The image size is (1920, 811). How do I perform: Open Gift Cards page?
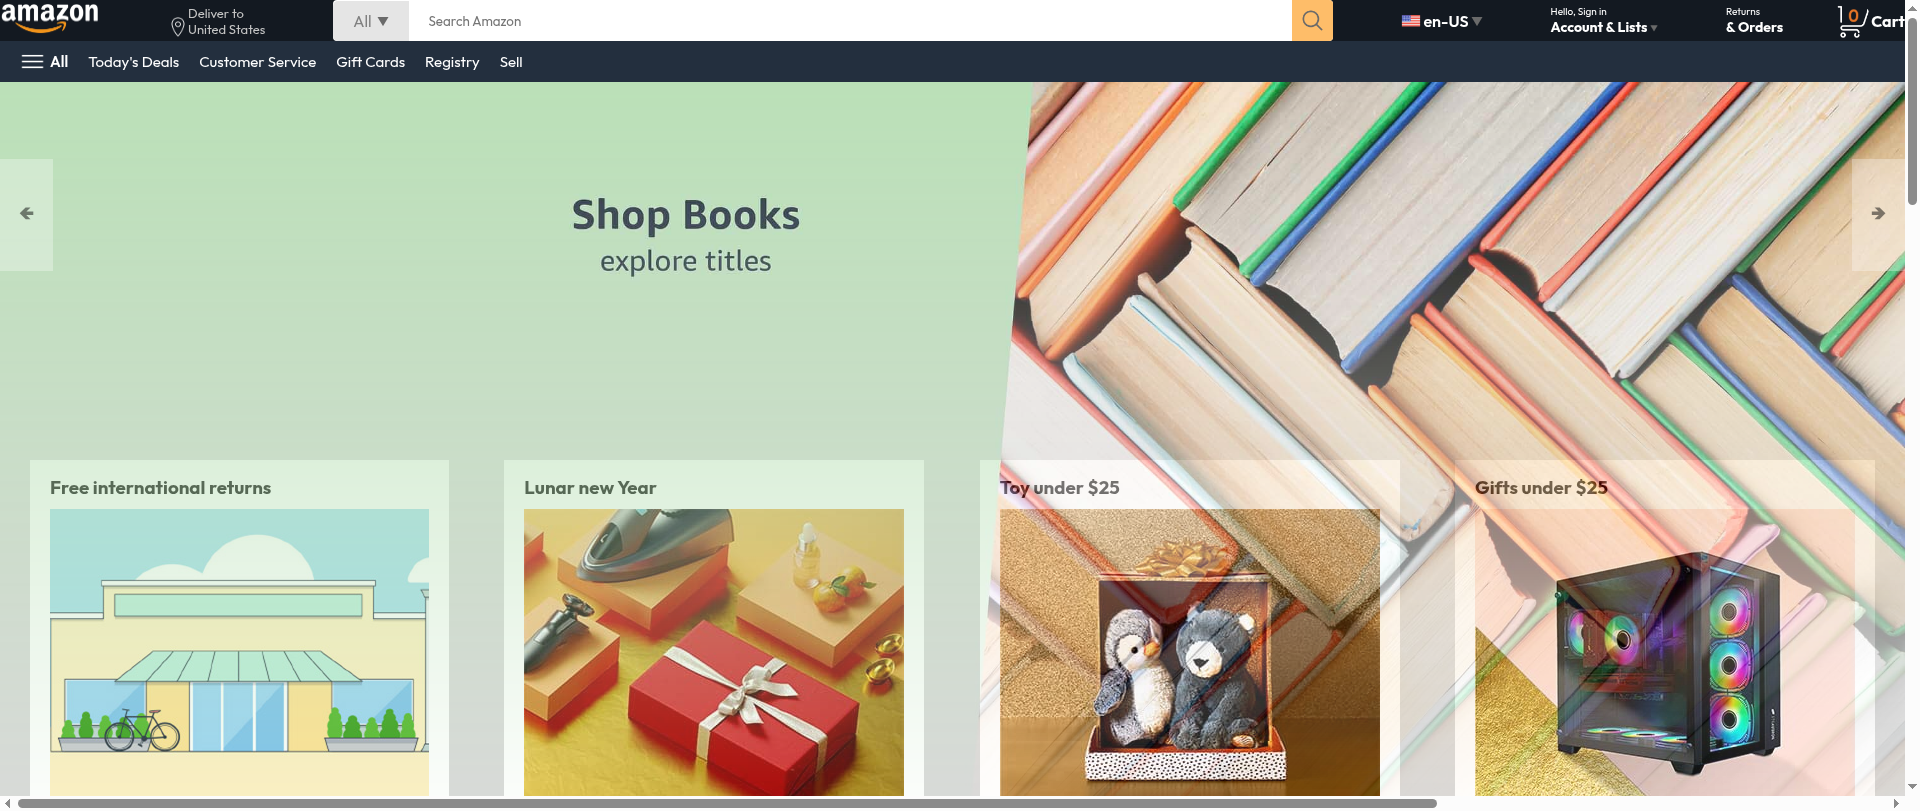370,62
